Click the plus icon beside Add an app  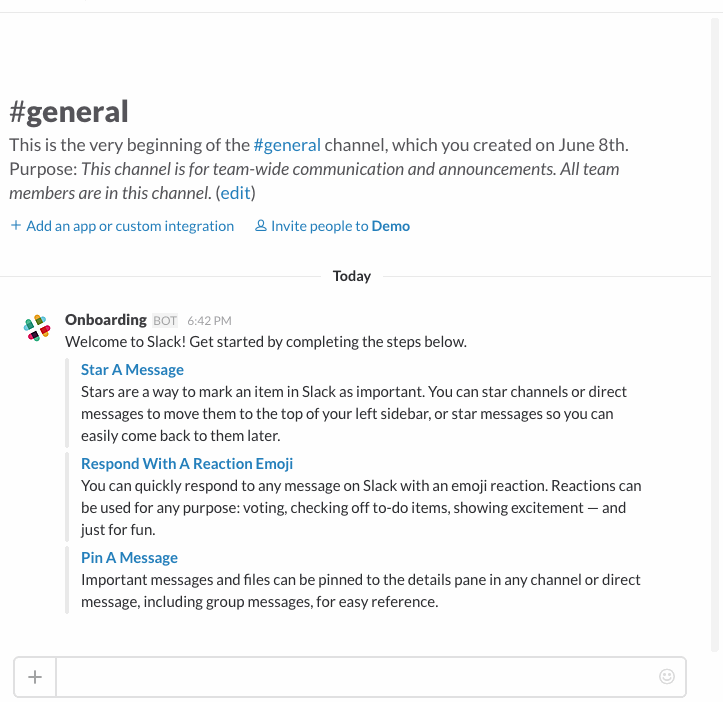click(16, 226)
